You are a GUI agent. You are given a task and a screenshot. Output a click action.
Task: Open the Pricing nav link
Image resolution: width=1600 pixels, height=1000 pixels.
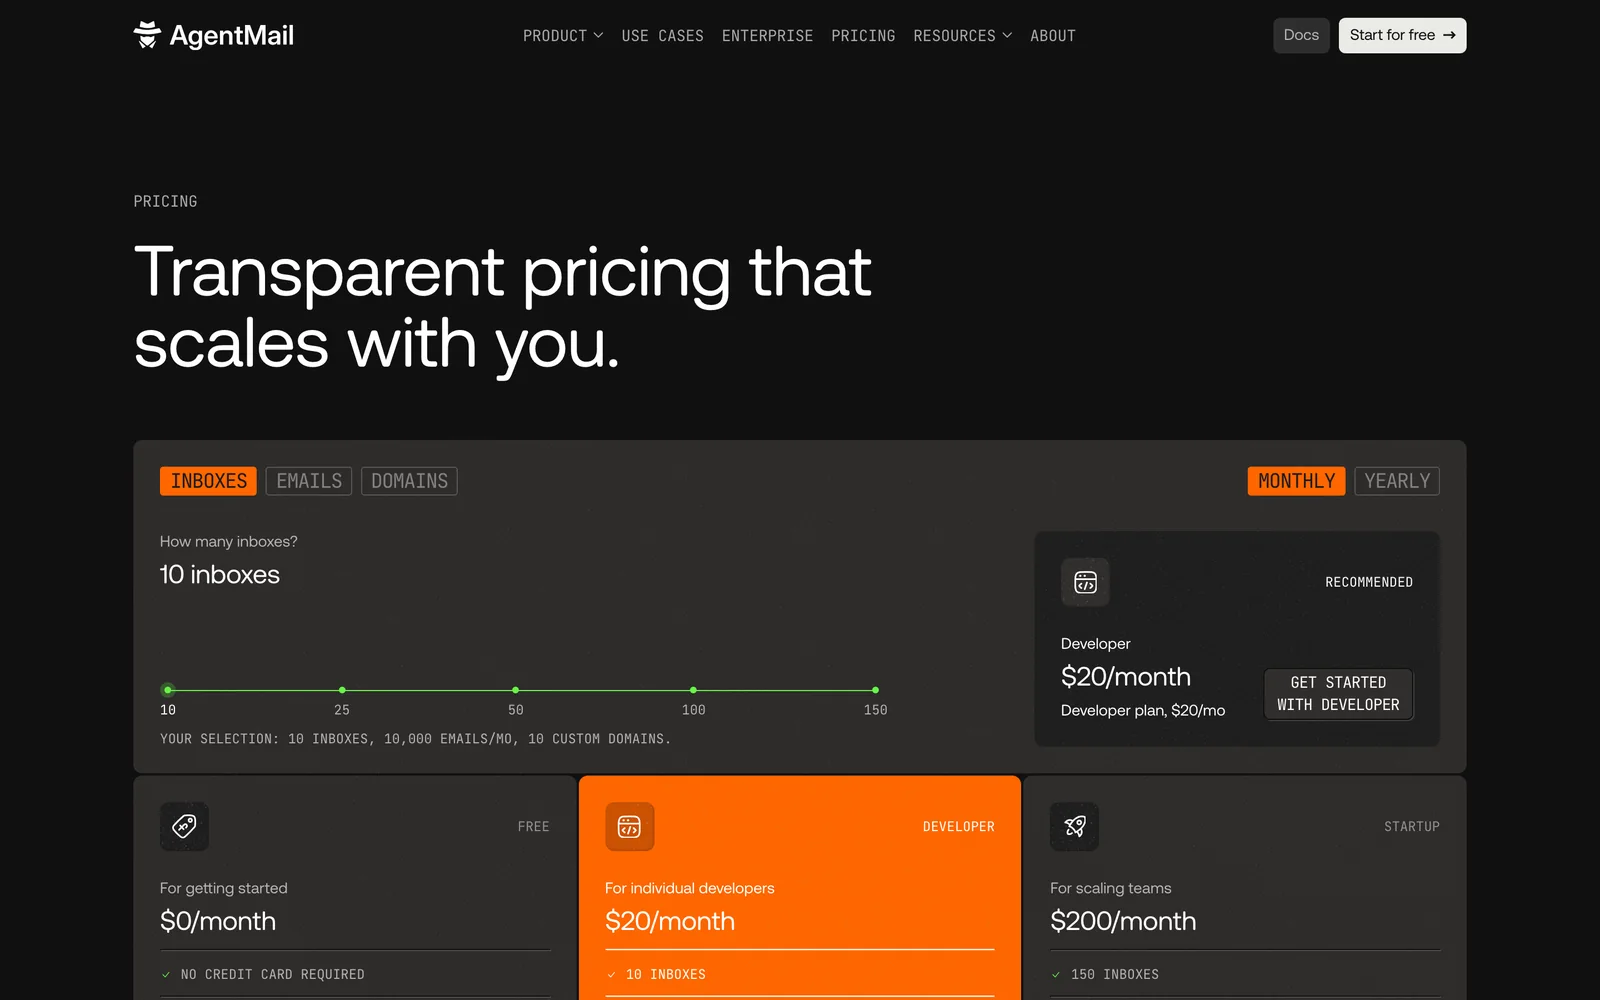pos(863,35)
